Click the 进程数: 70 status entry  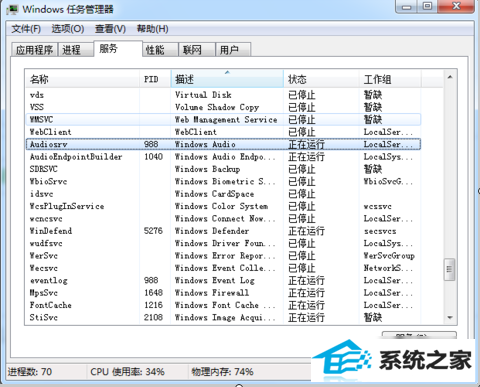tap(30, 372)
